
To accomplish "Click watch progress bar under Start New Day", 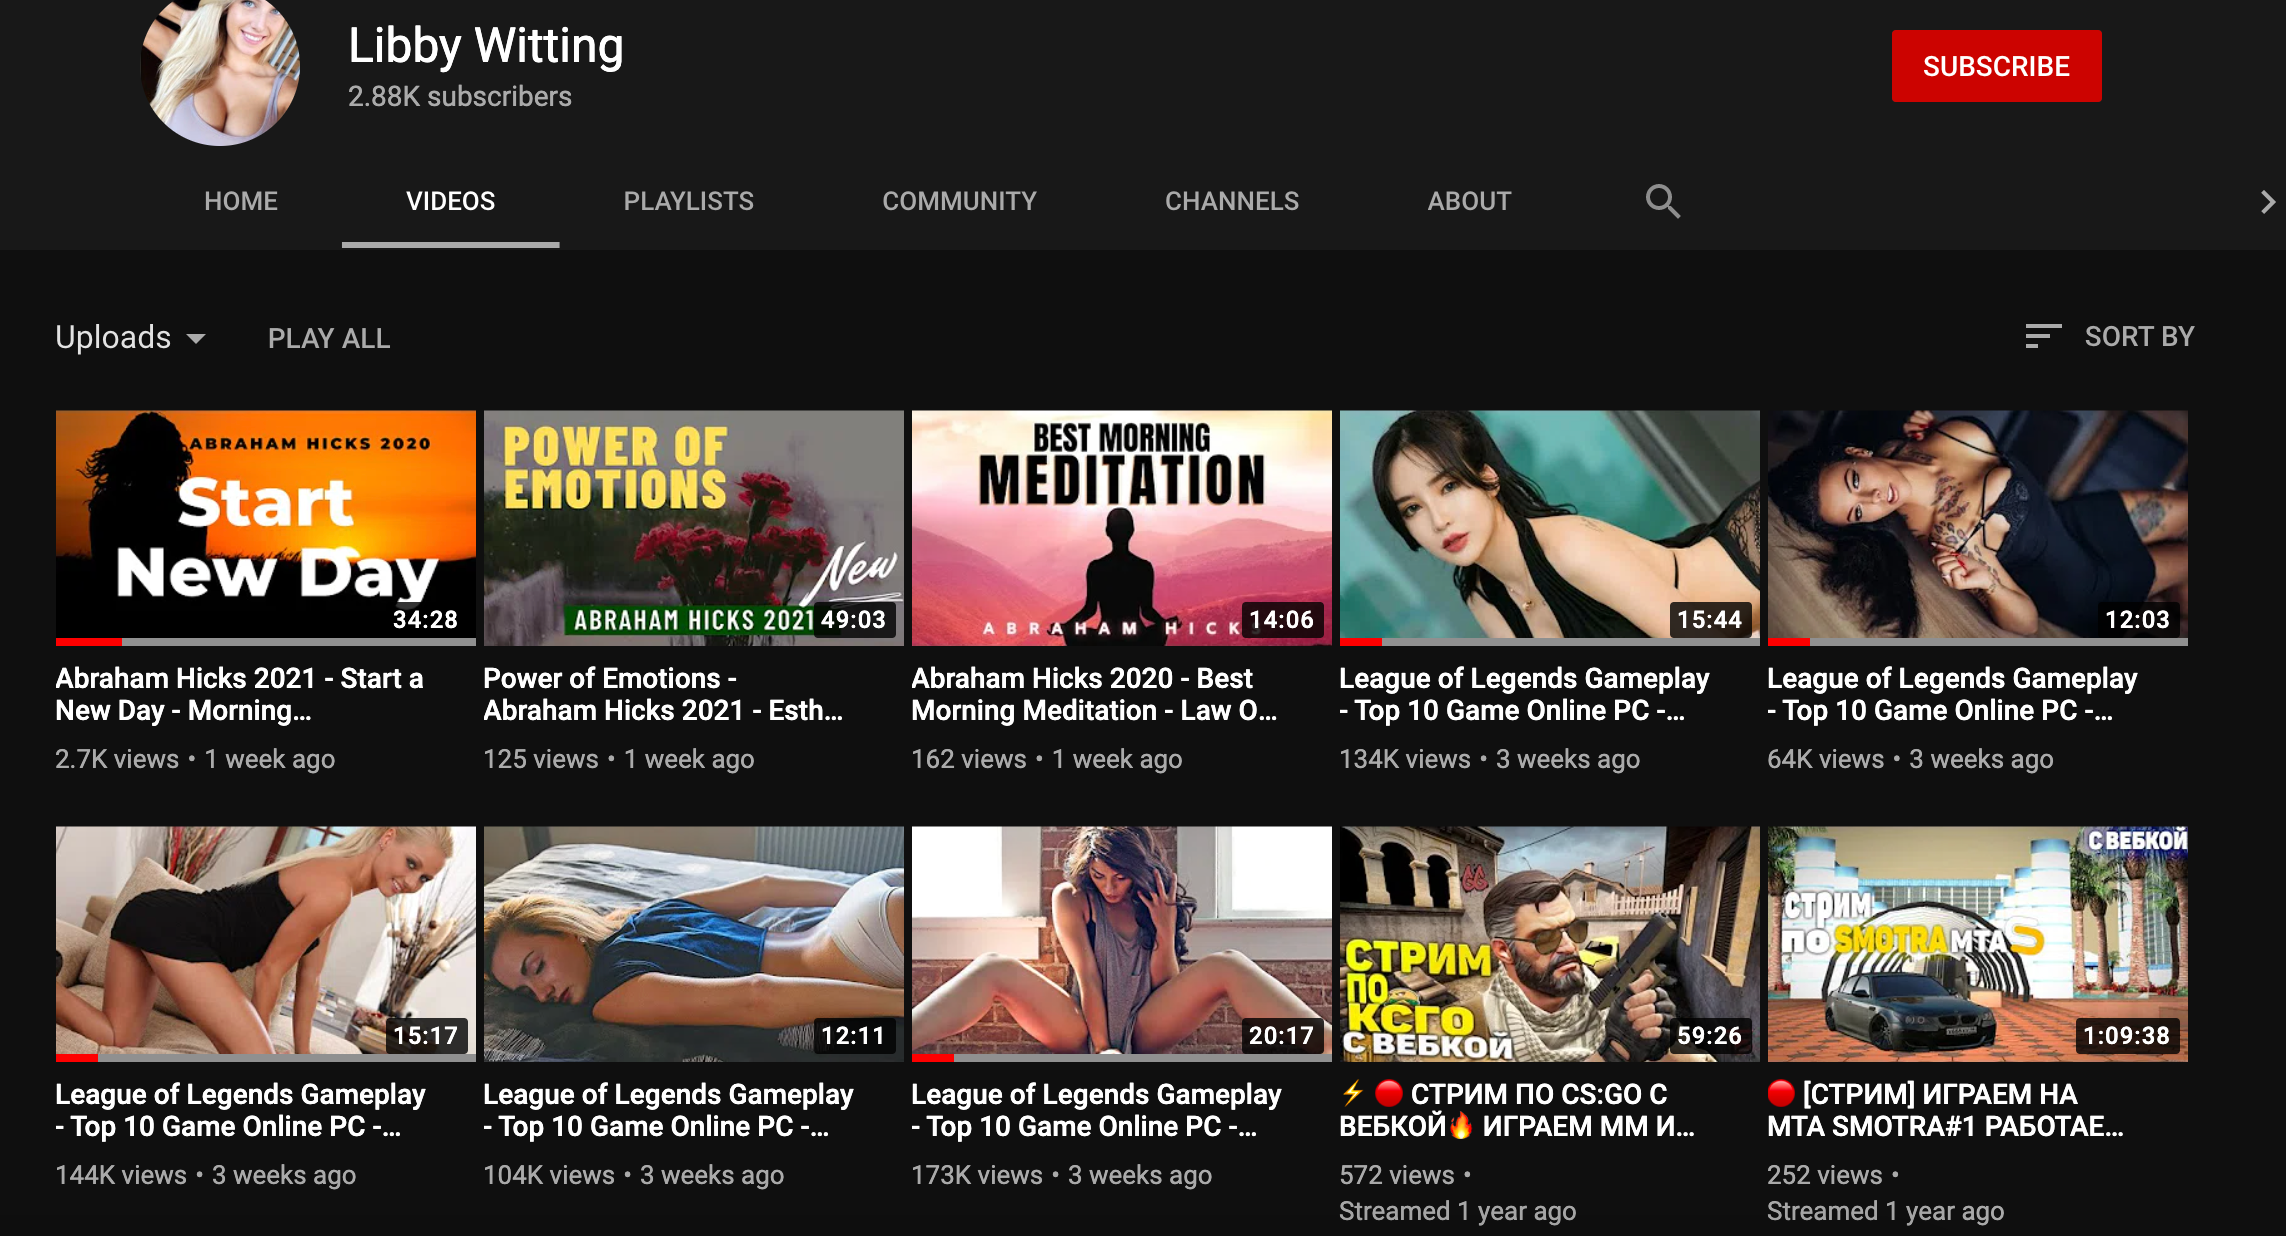I will coord(266,642).
